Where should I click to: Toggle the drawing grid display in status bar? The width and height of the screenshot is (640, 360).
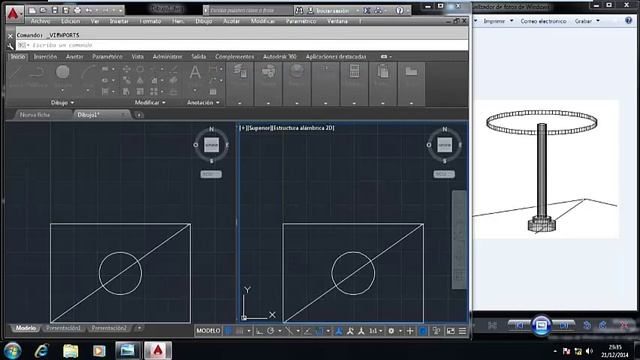coord(229,331)
